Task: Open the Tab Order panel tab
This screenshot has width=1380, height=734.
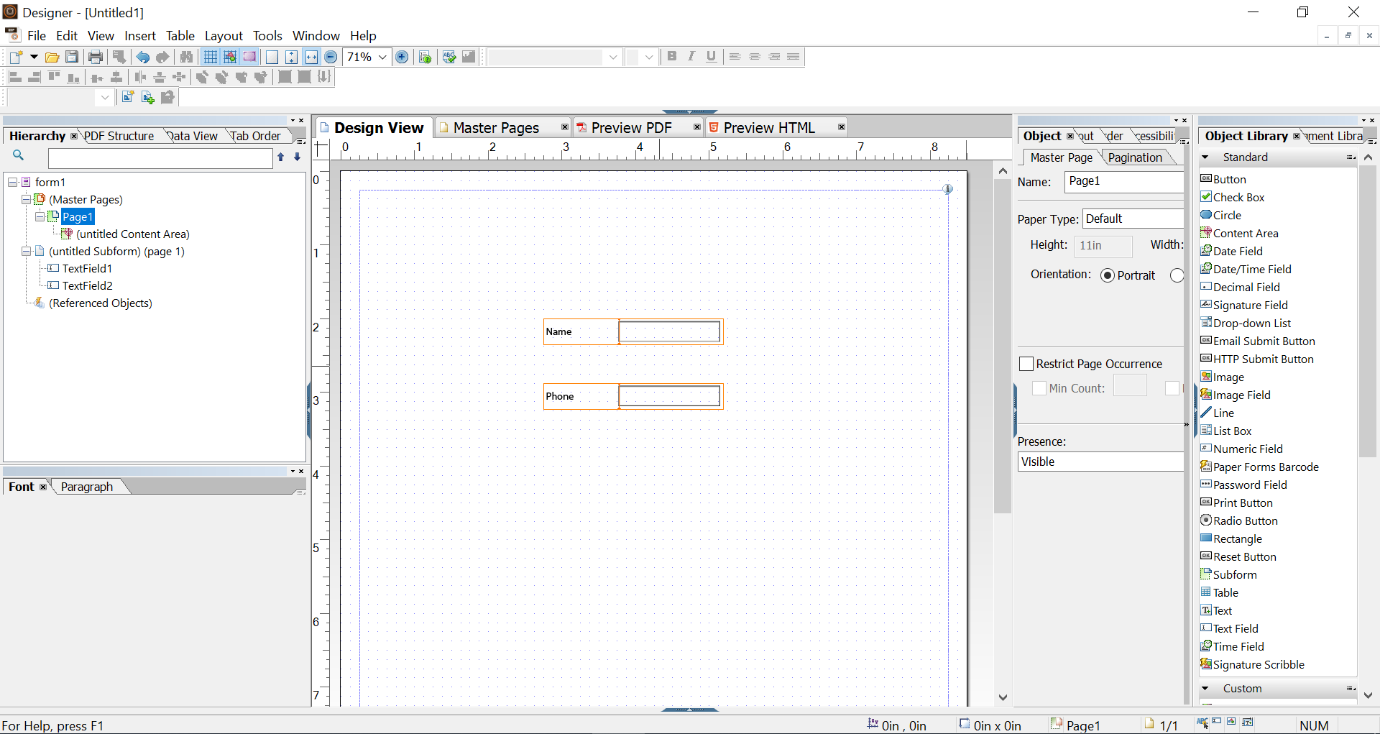Action: coord(257,136)
